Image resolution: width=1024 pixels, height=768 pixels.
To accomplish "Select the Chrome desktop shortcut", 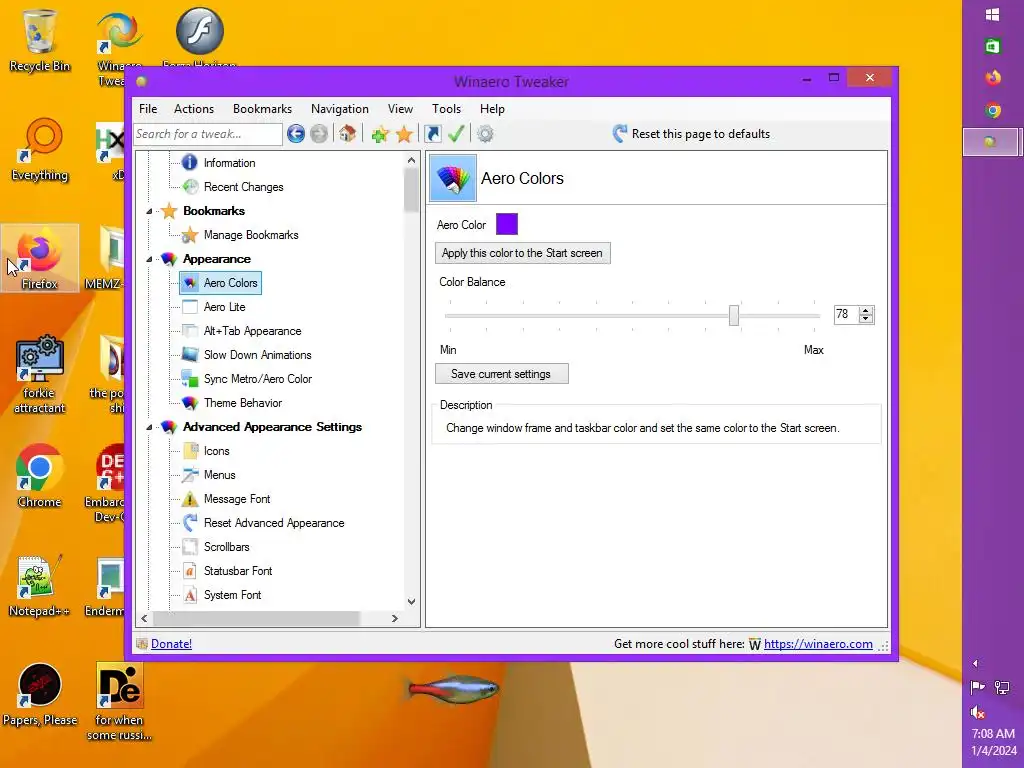I will (39, 477).
